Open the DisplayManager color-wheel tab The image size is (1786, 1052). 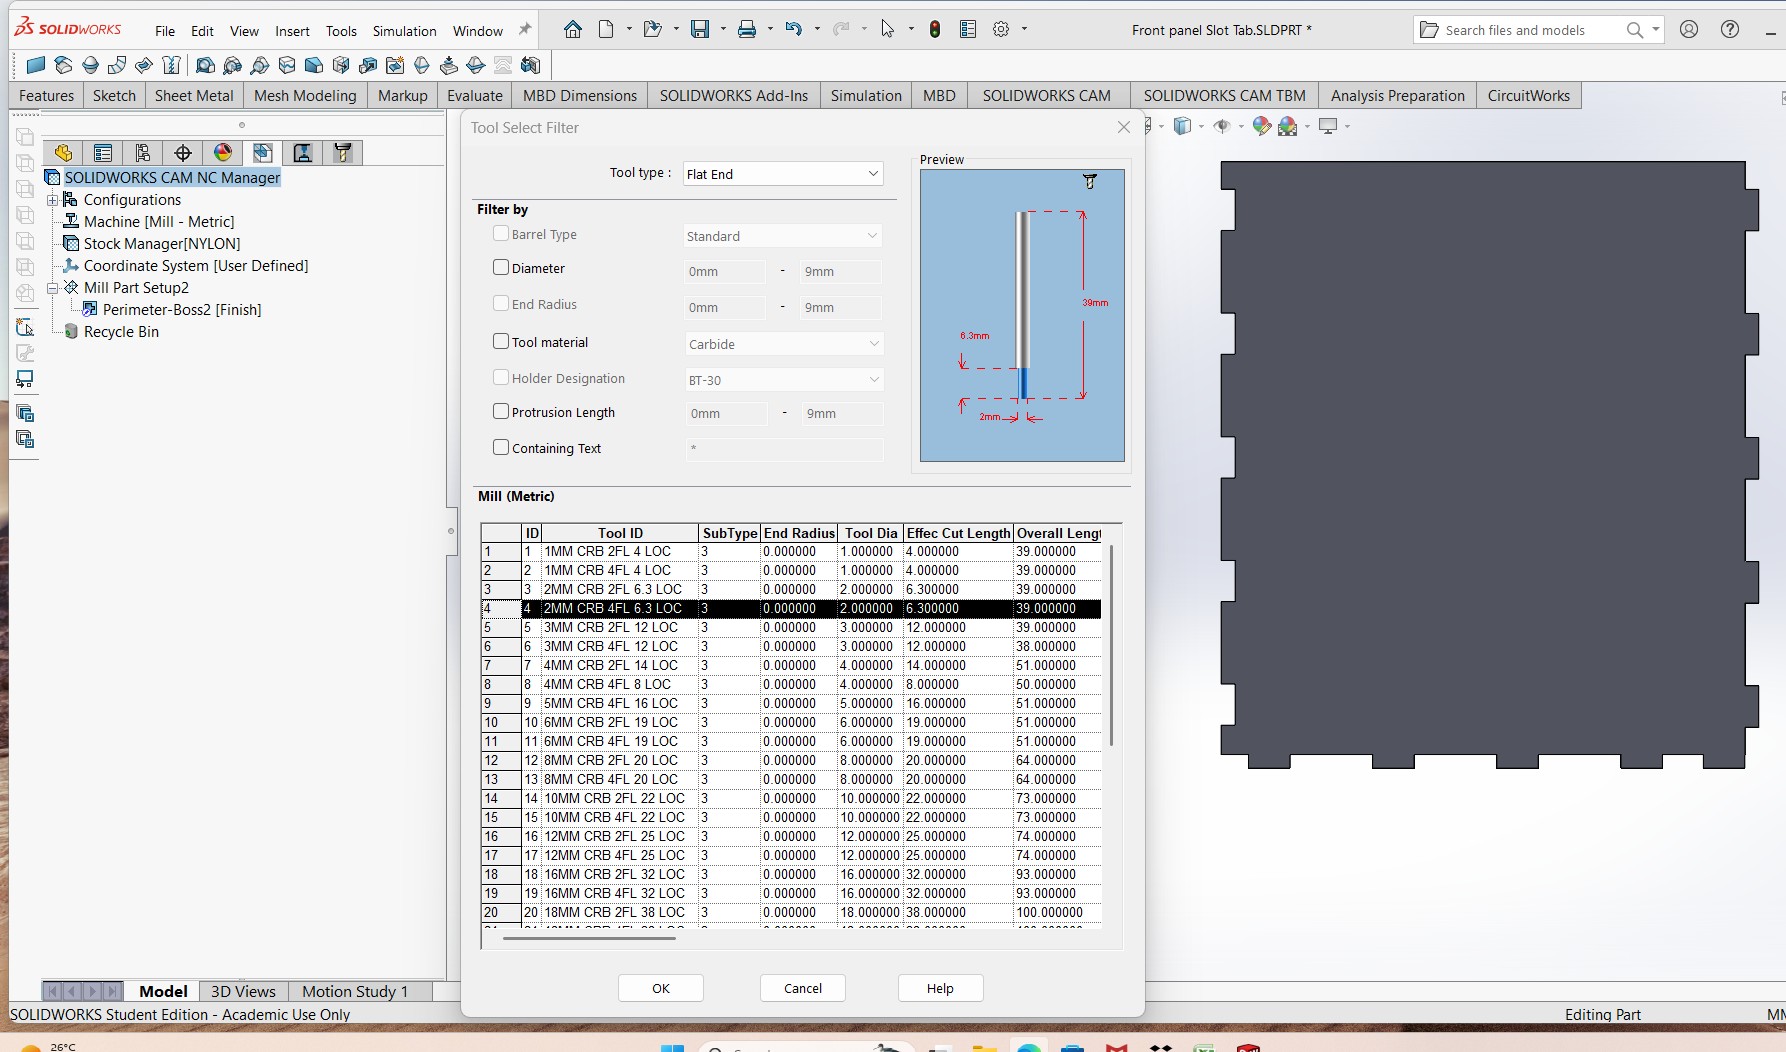(223, 153)
